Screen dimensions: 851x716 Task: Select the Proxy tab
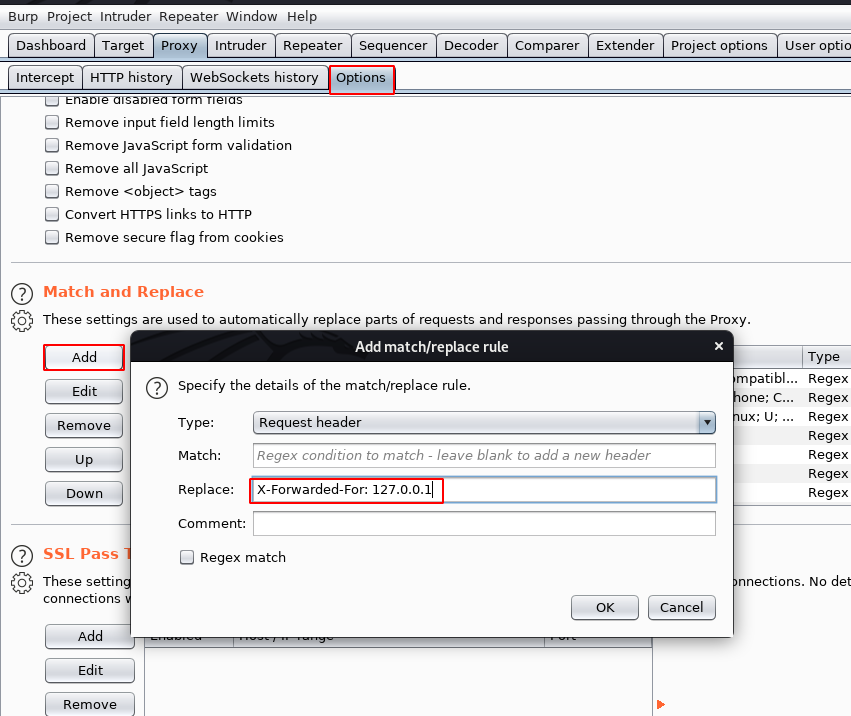(x=179, y=46)
